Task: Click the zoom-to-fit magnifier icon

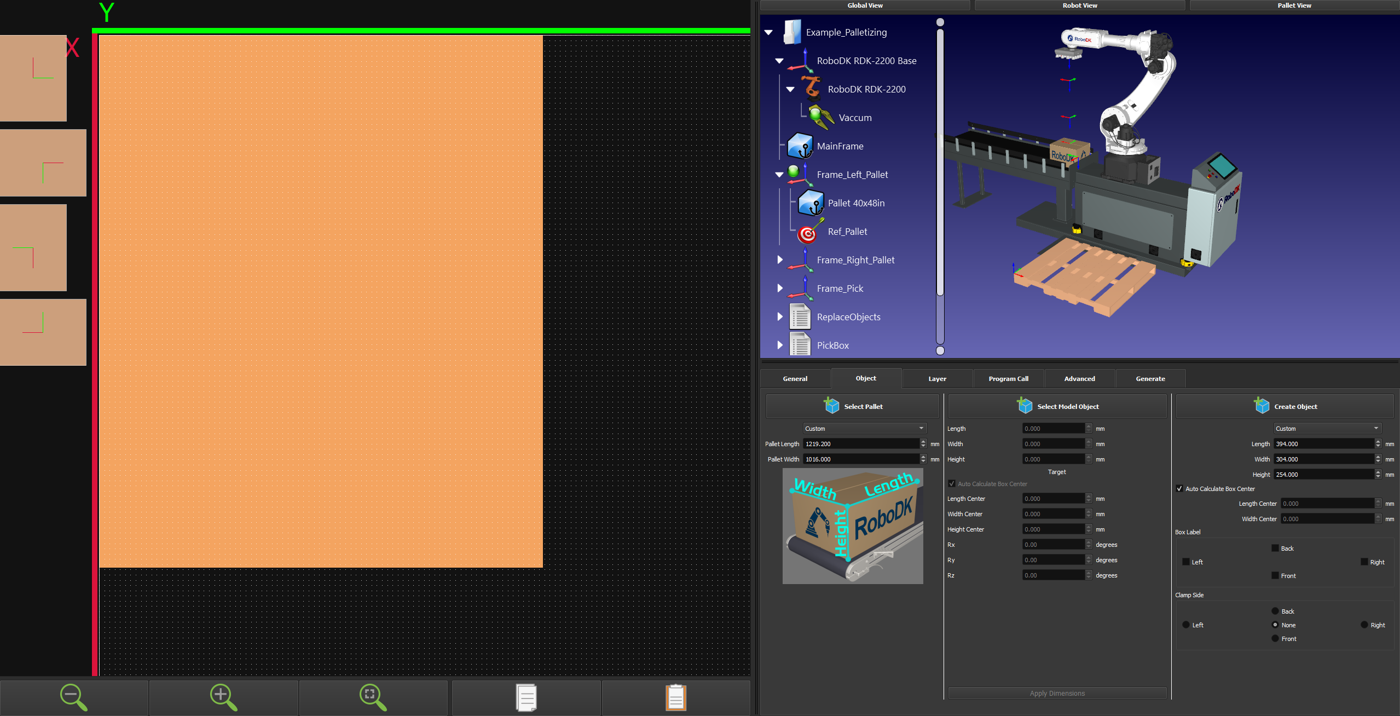Action: (373, 697)
